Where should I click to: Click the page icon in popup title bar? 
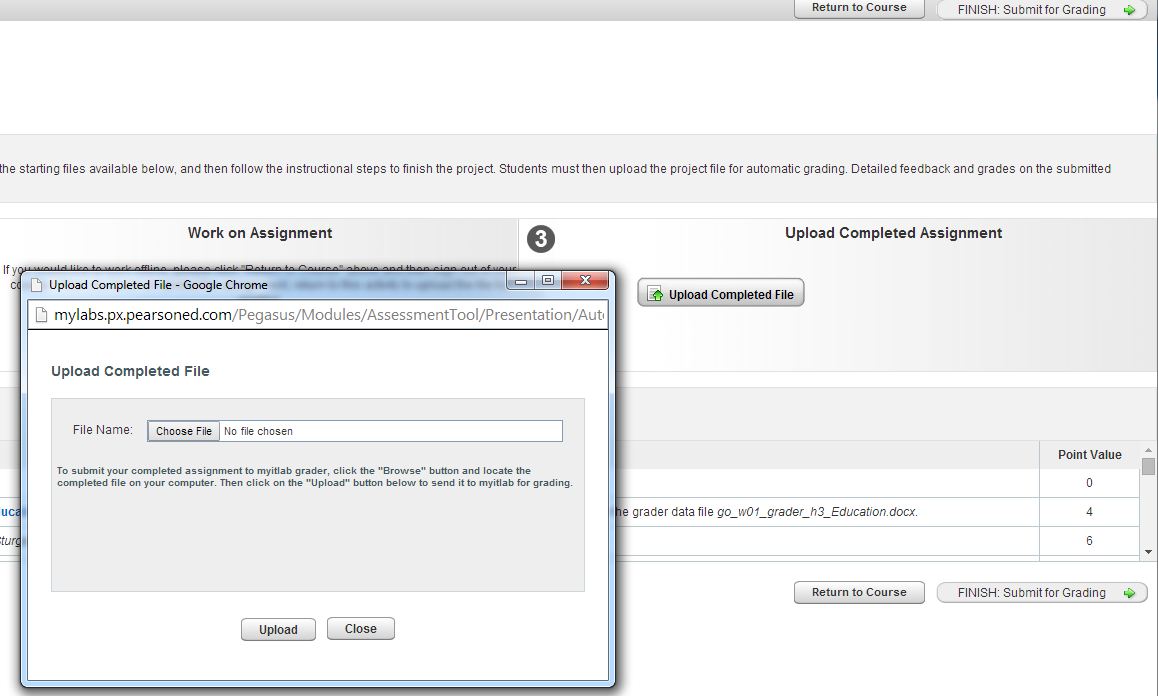pyautogui.click(x=37, y=285)
